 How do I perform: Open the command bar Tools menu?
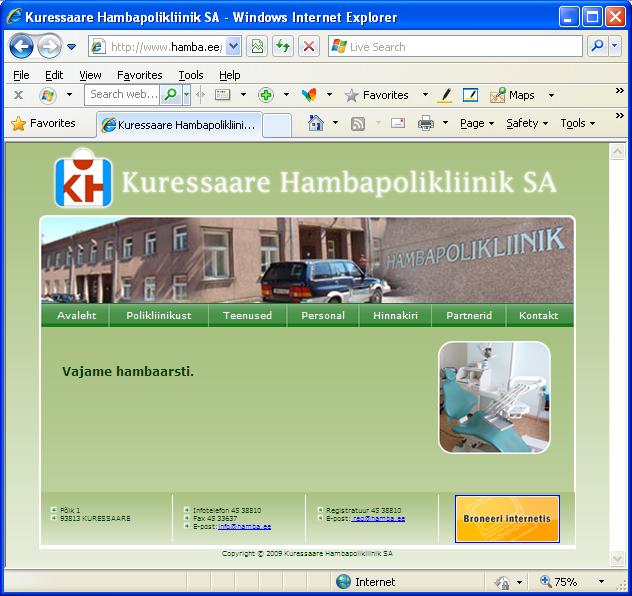point(578,123)
